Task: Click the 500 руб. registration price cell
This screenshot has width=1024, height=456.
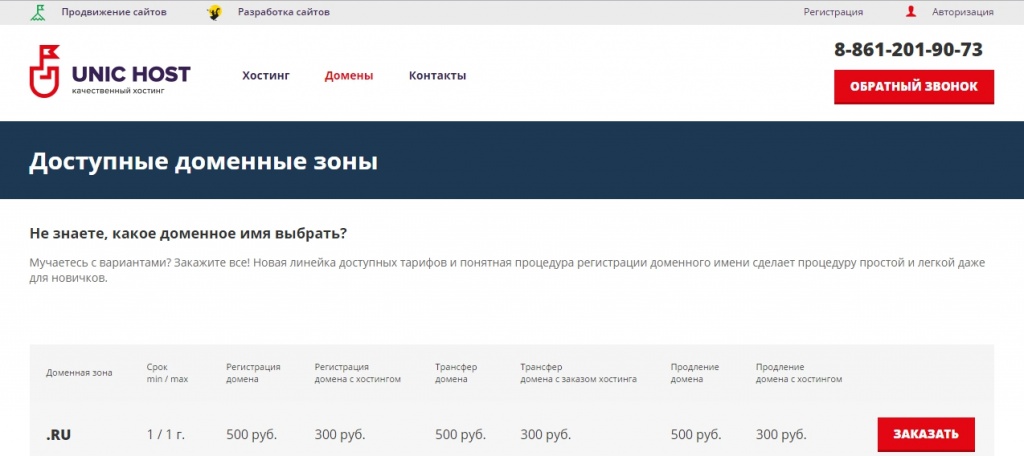Action: (251, 434)
